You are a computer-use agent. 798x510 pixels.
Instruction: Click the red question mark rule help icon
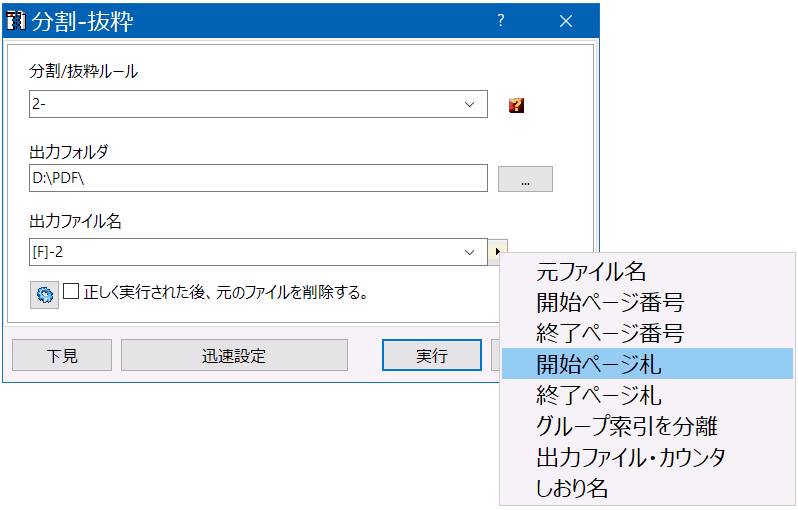(516, 105)
